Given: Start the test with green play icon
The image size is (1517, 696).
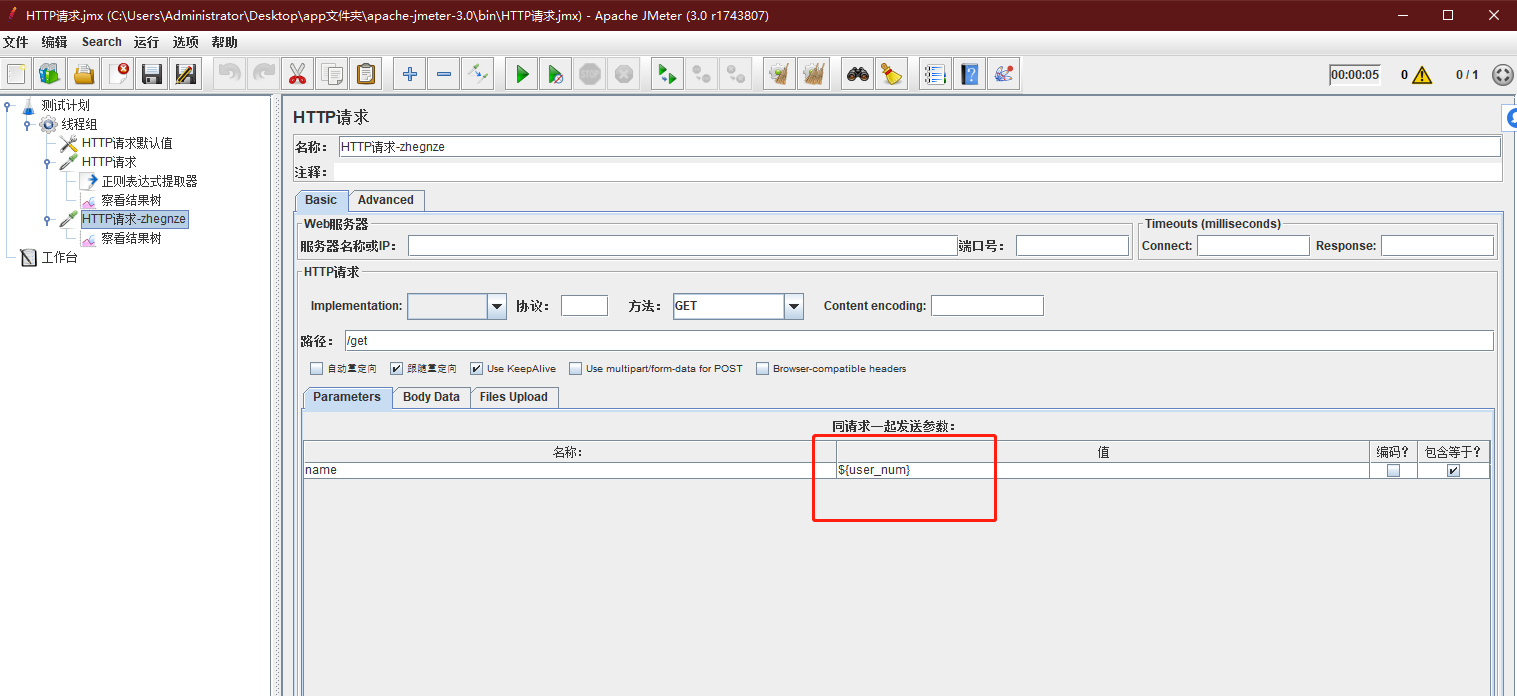Looking at the screenshot, I should pyautogui.click(x=522, y=74).
